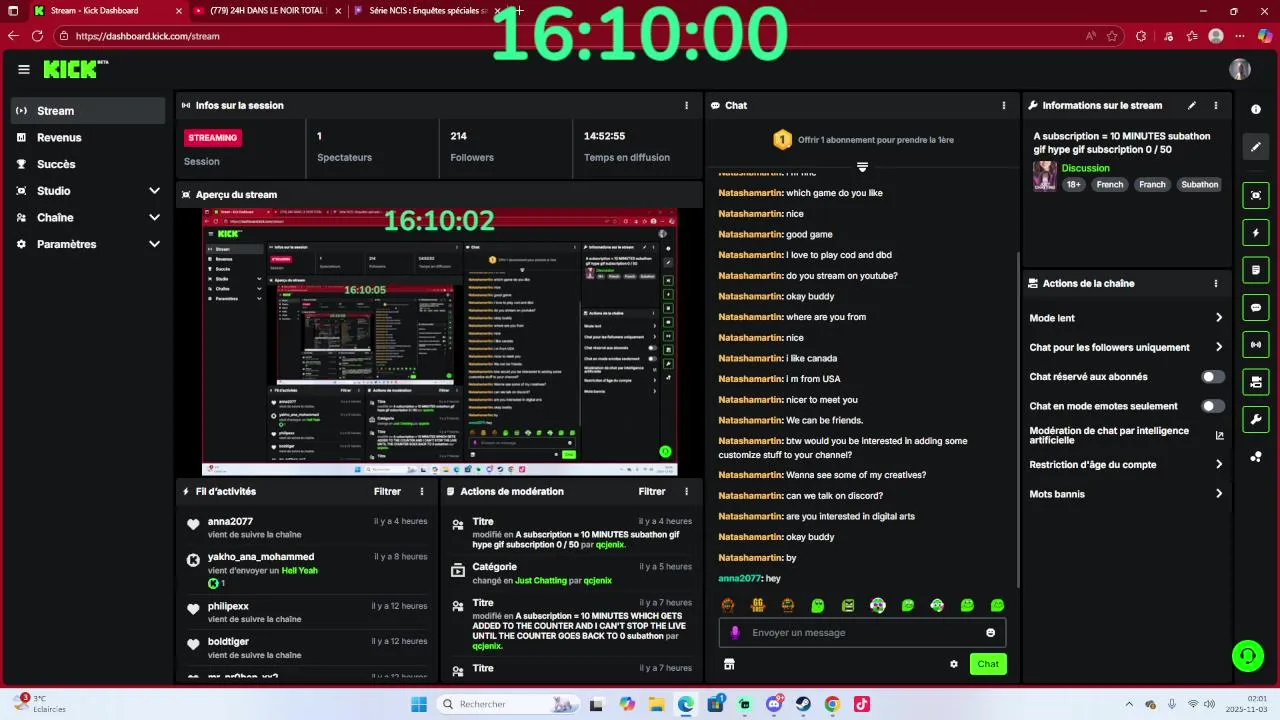This screenshot has height=720, width=1280.
Task: Open chat settings gear icon
Action: pyautogui.click(x=954, y=664)
